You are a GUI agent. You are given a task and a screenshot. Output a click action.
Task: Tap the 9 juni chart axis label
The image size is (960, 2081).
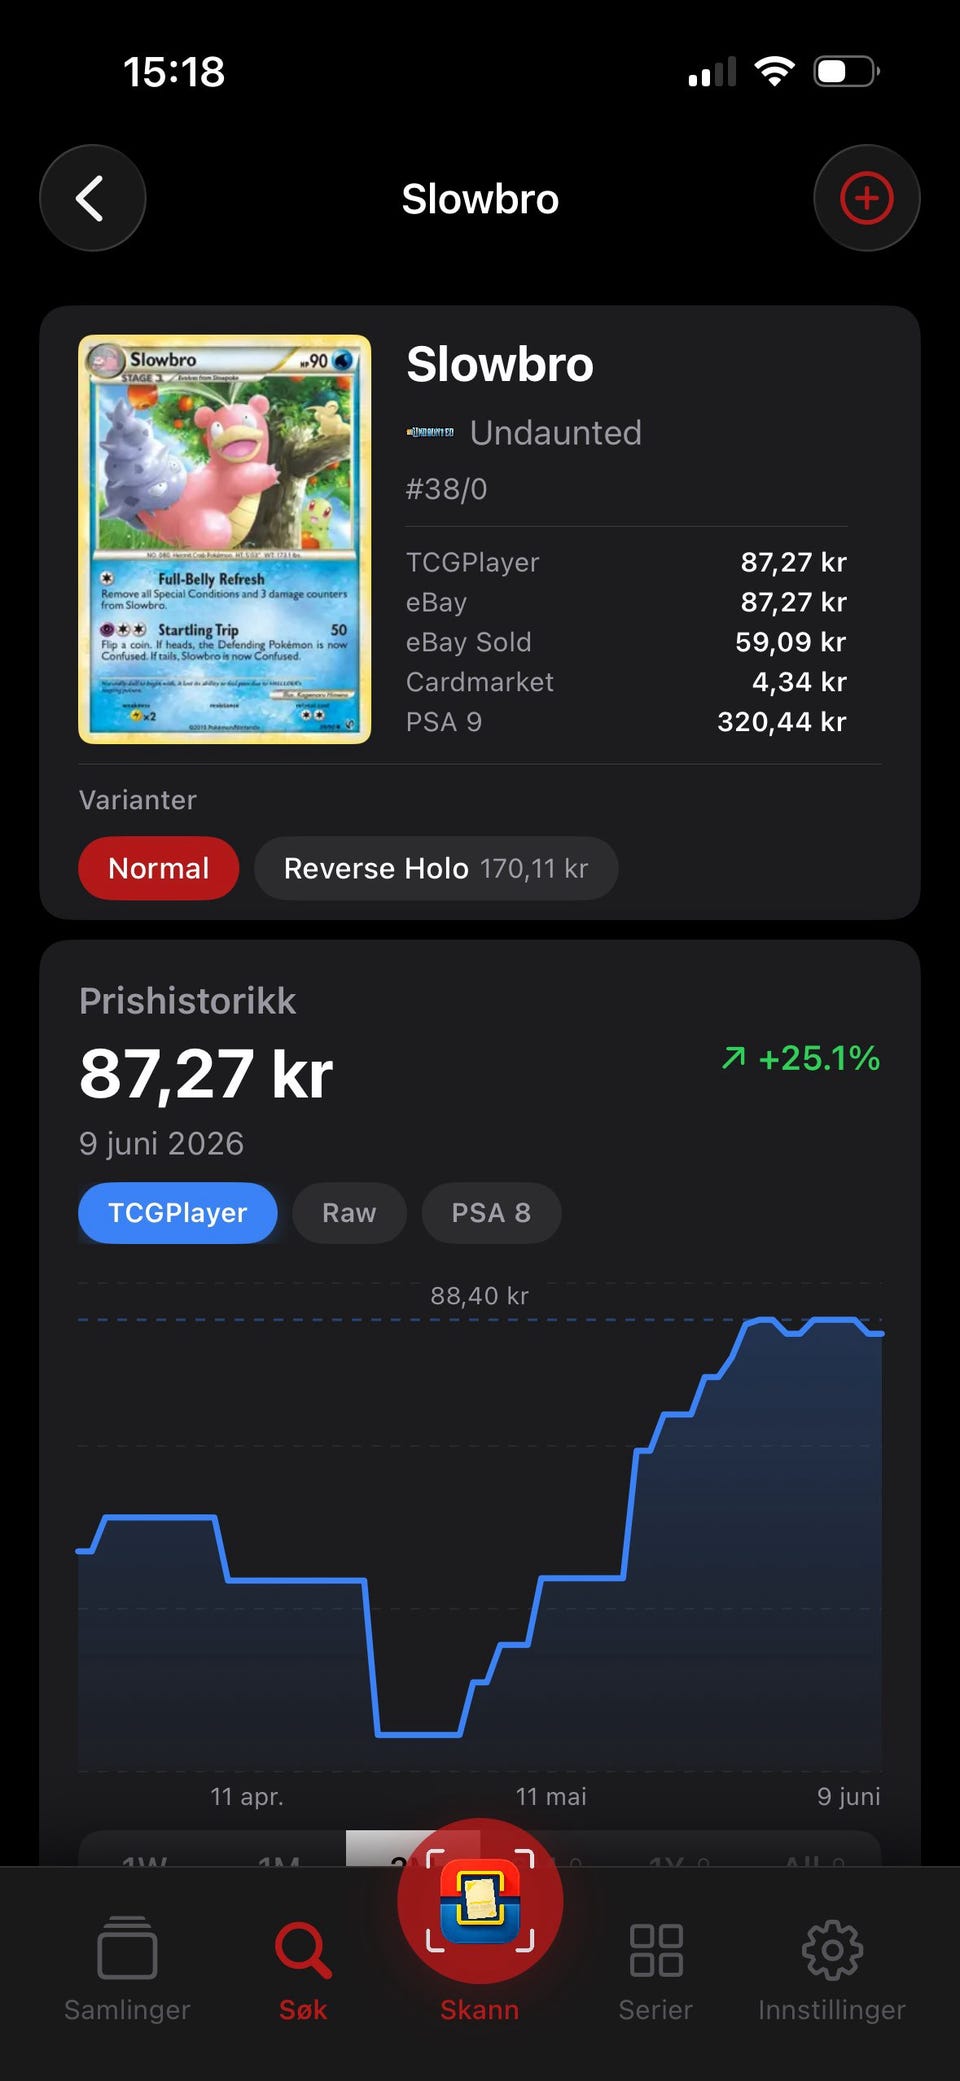click(x=848, y=1797)
